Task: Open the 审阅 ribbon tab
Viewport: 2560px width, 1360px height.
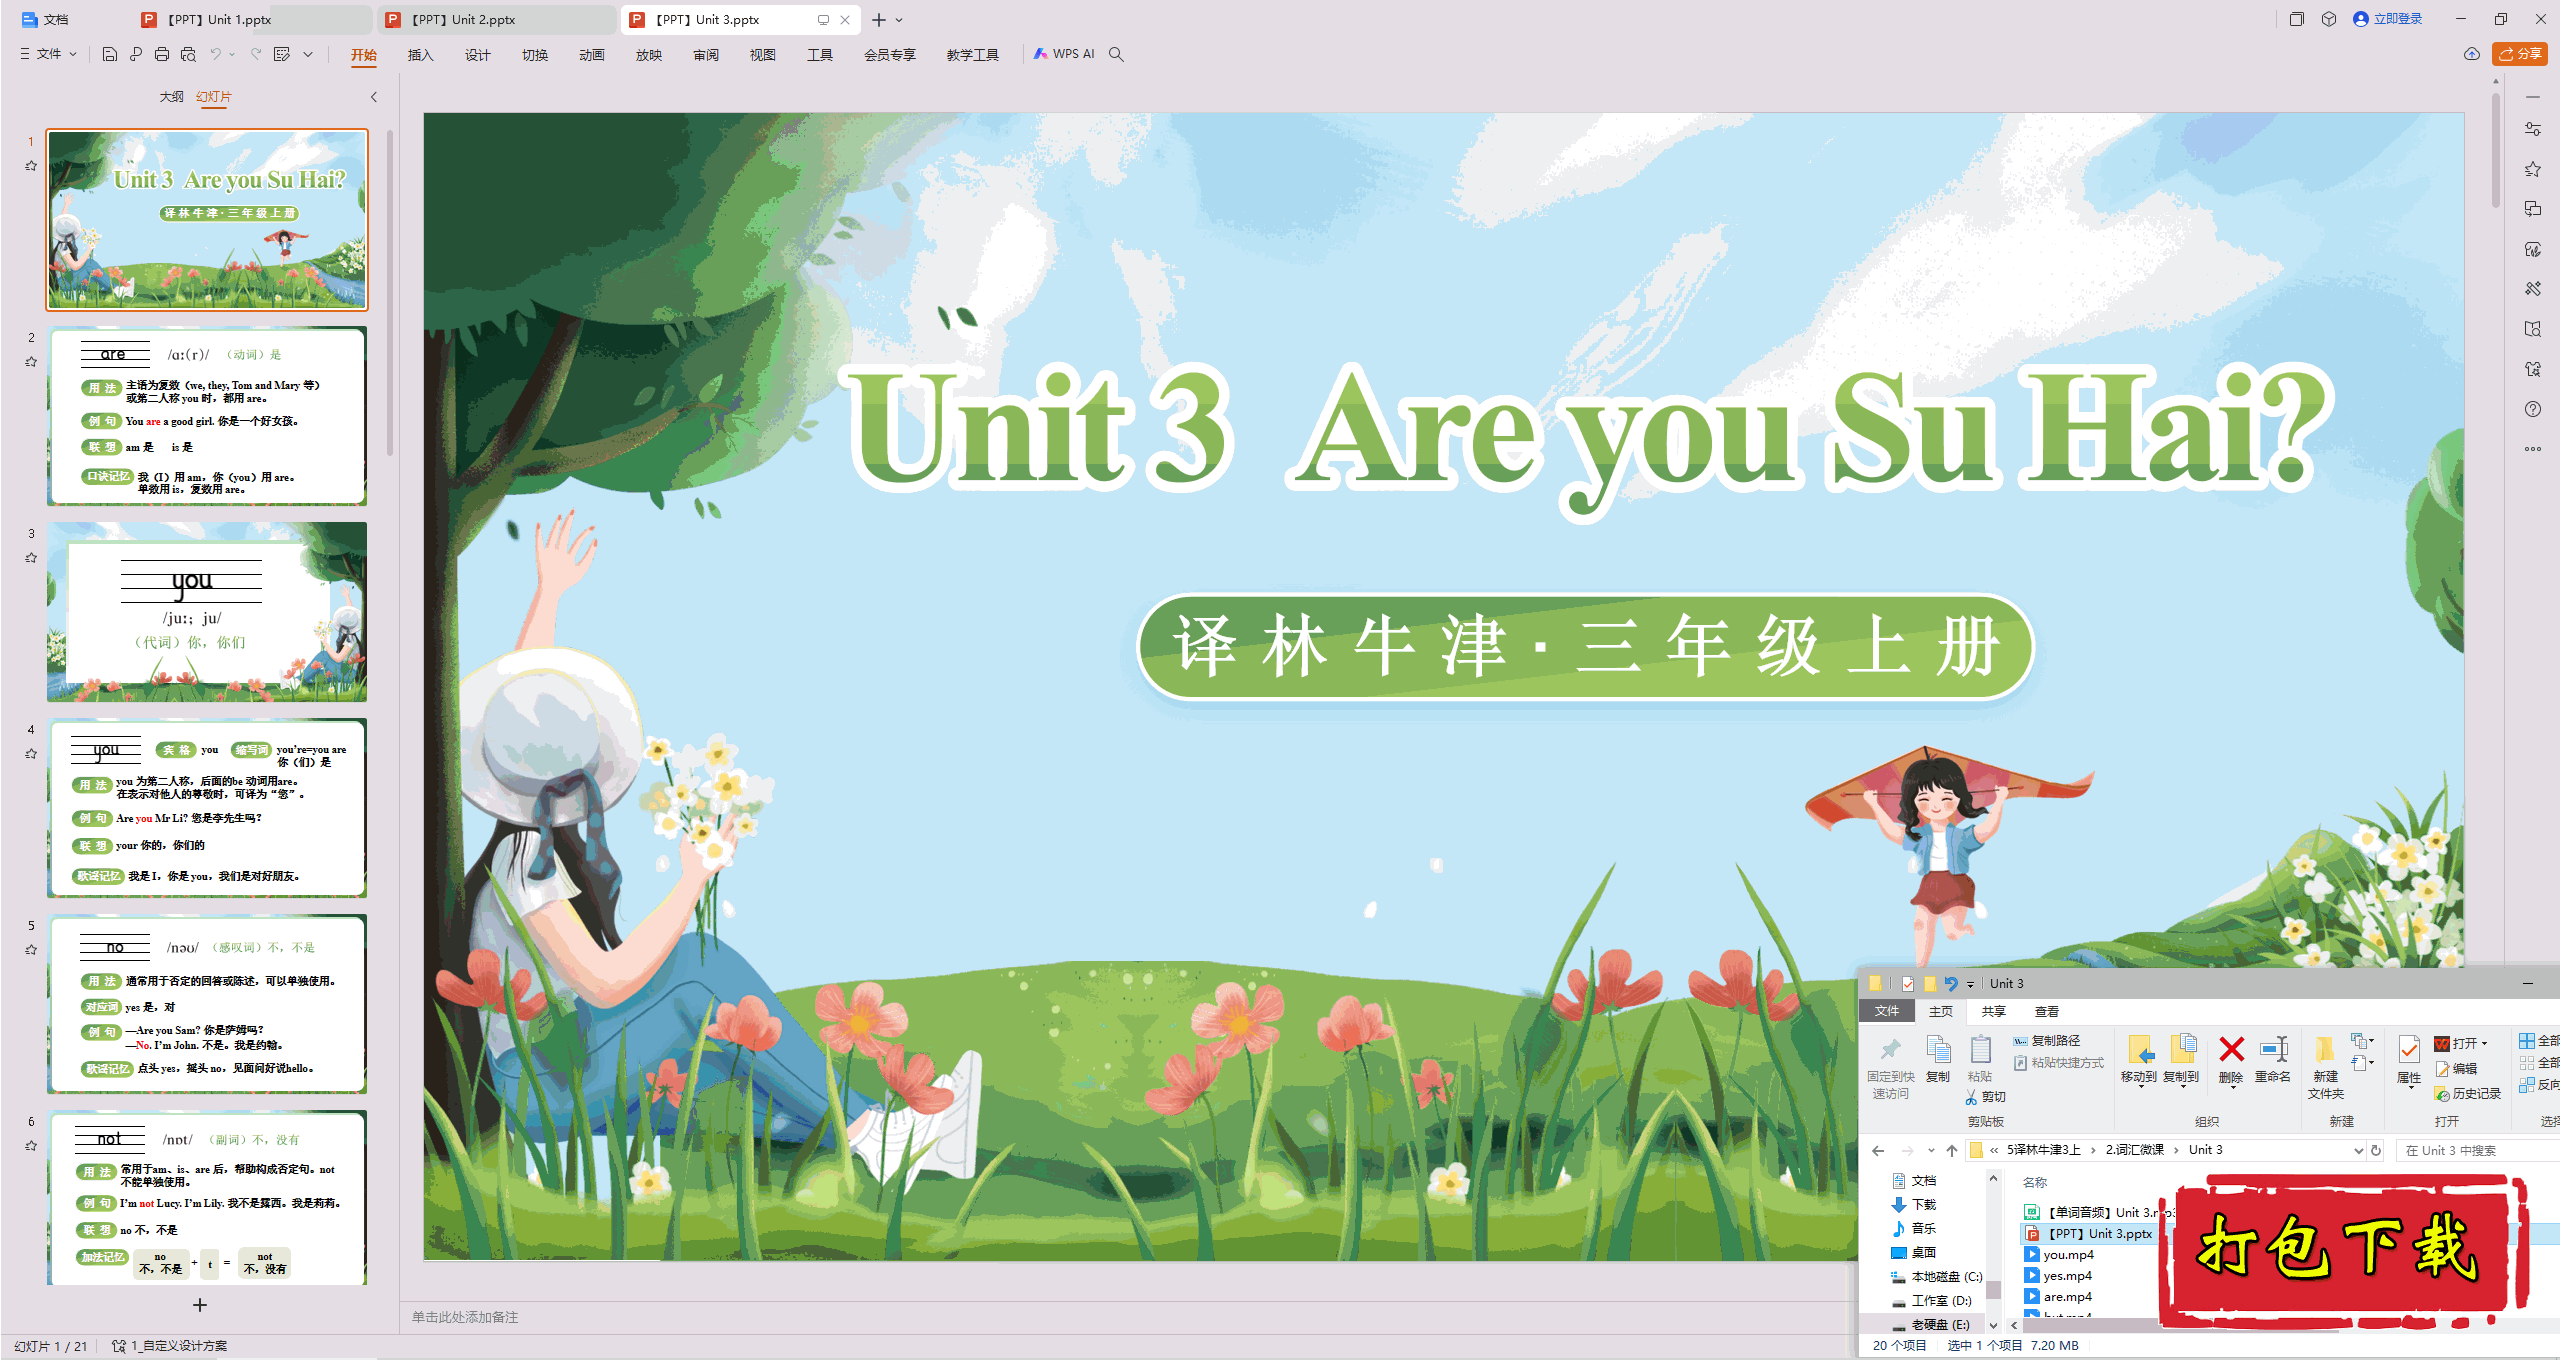Action: coord(705,55)
